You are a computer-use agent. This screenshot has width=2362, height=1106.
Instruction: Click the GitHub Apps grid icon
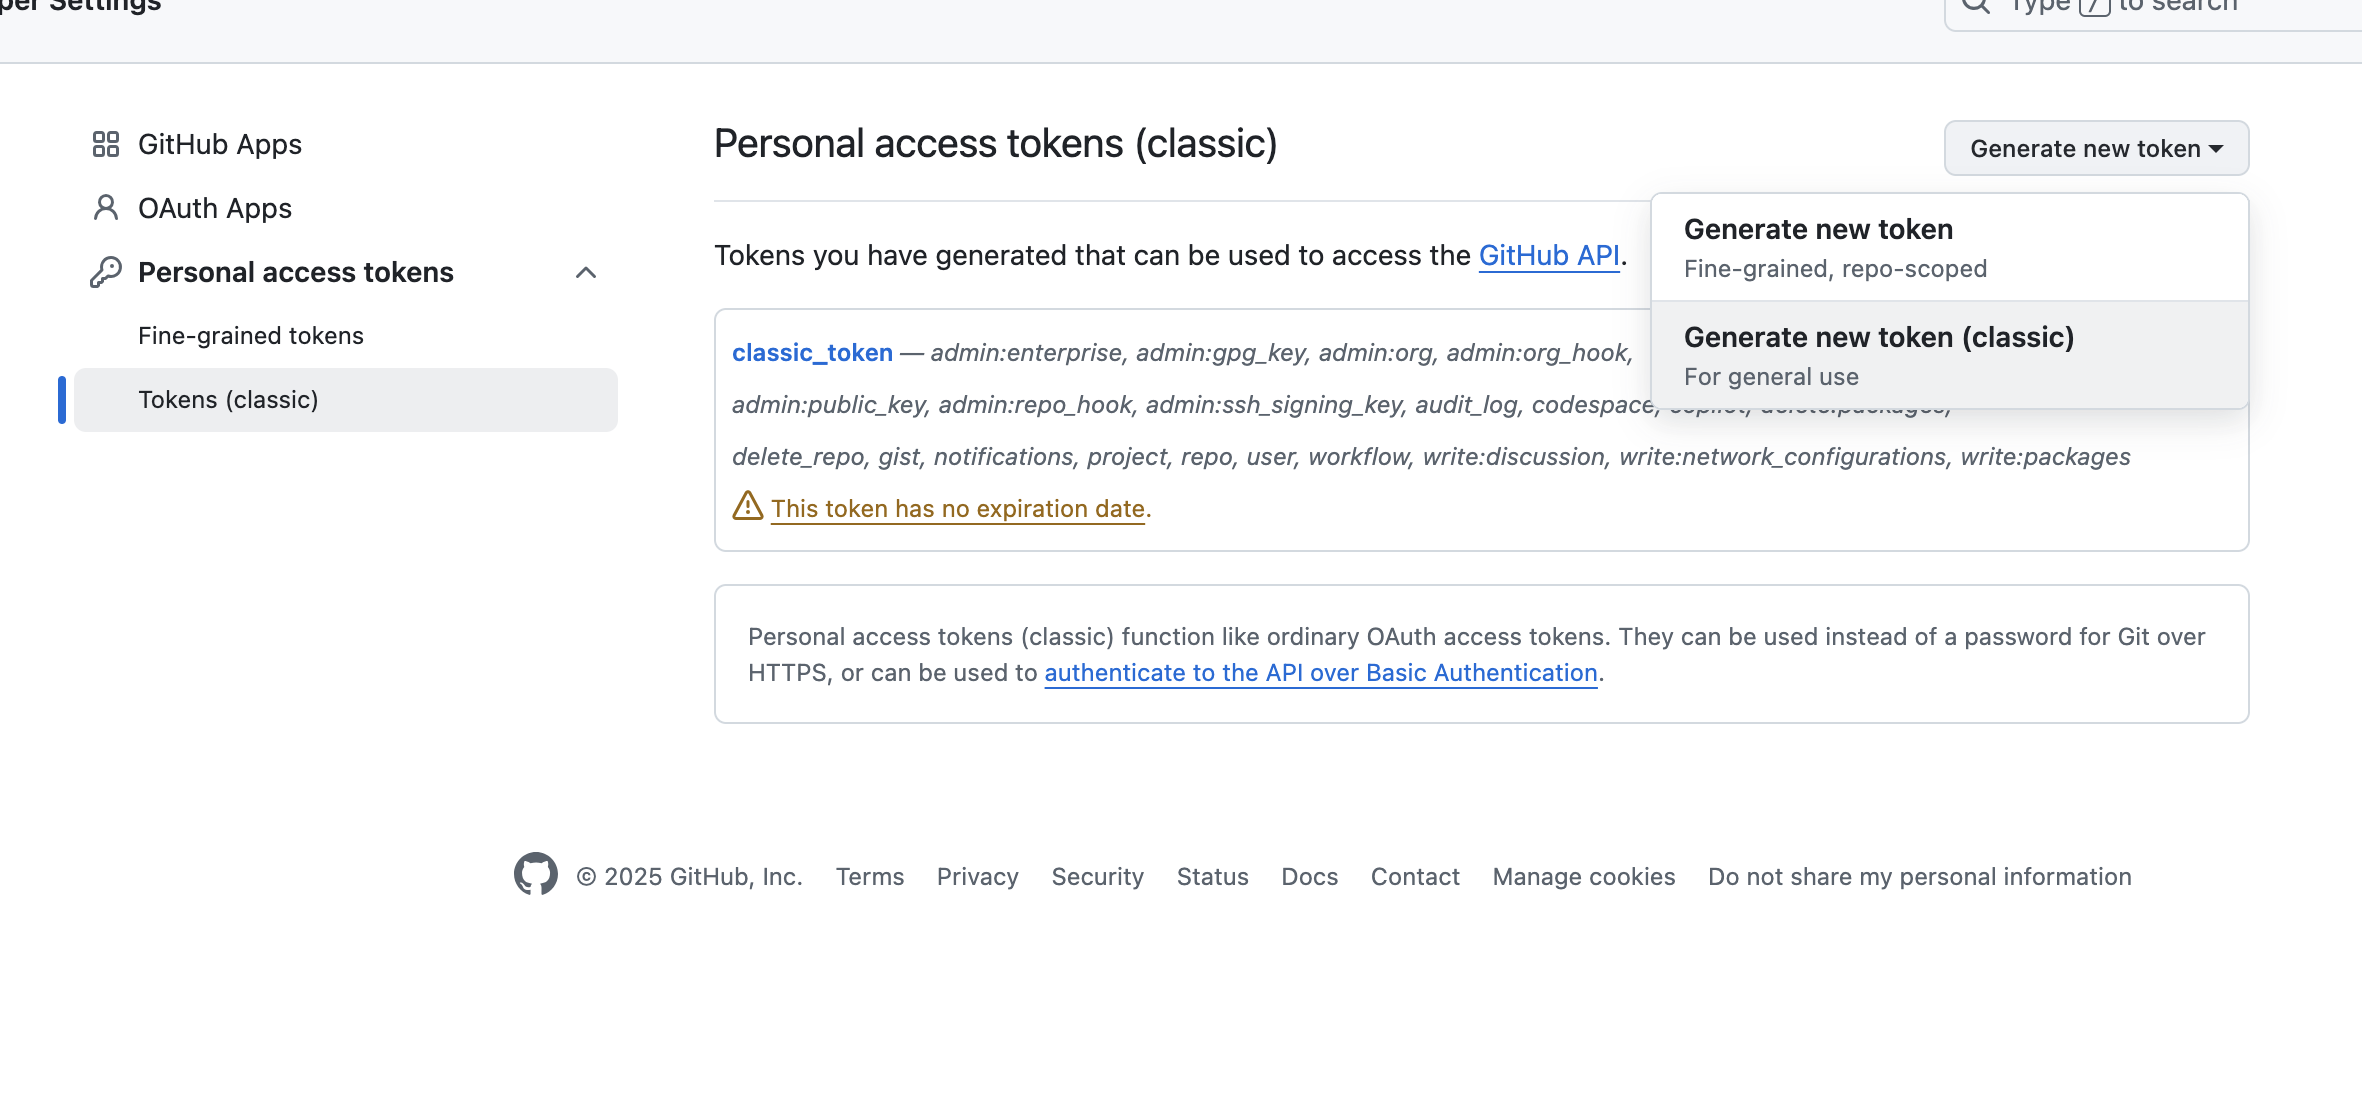106,144
